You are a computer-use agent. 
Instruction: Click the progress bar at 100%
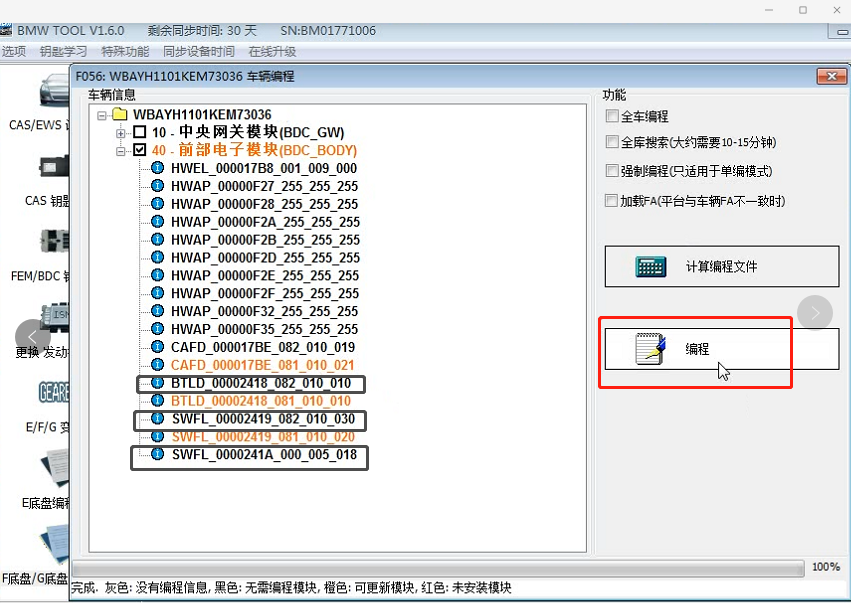tap(438, 567)
